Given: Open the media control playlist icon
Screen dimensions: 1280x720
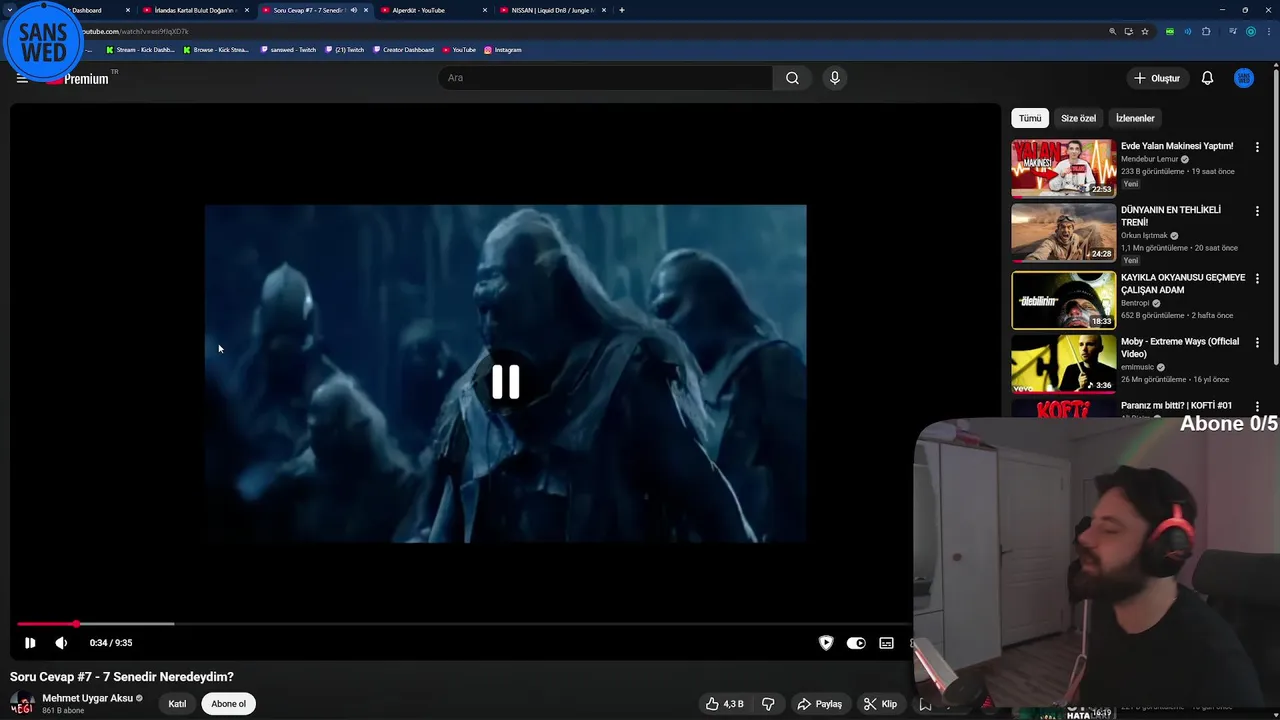Looking at the screenshot, I should pyautogui.click(x=1232, y=32).
